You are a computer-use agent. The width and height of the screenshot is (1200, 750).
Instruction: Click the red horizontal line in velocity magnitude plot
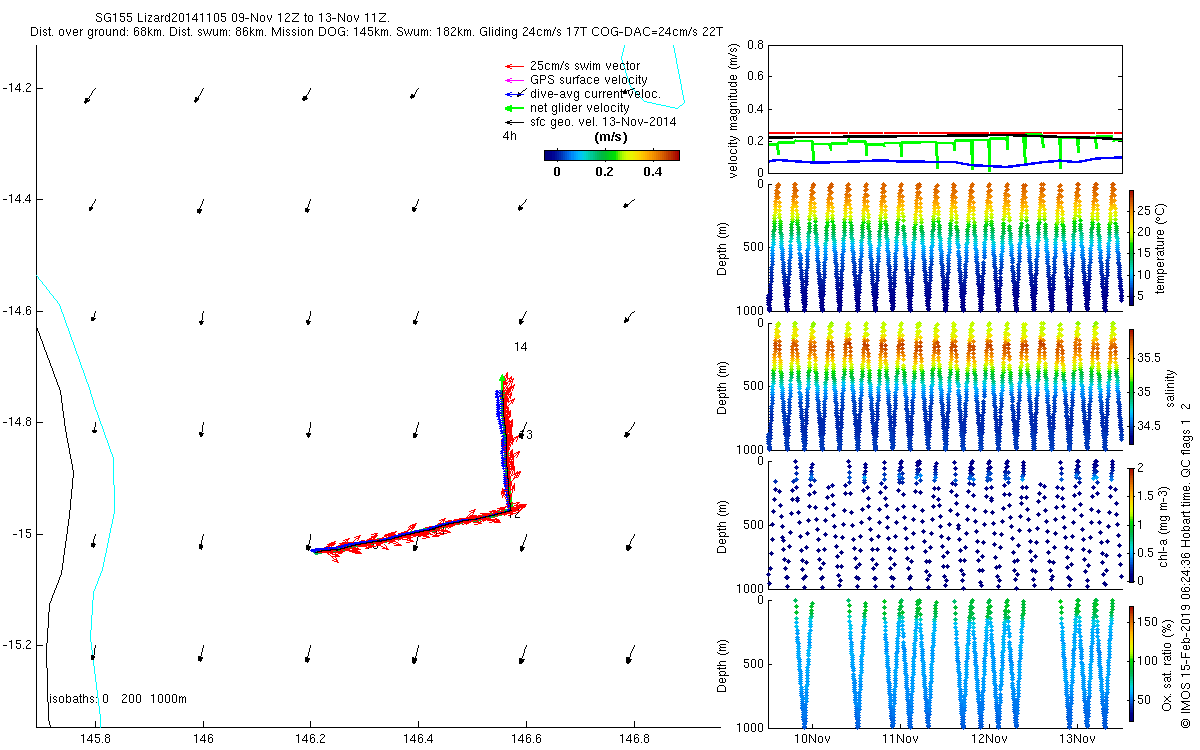tap(944, 132)
